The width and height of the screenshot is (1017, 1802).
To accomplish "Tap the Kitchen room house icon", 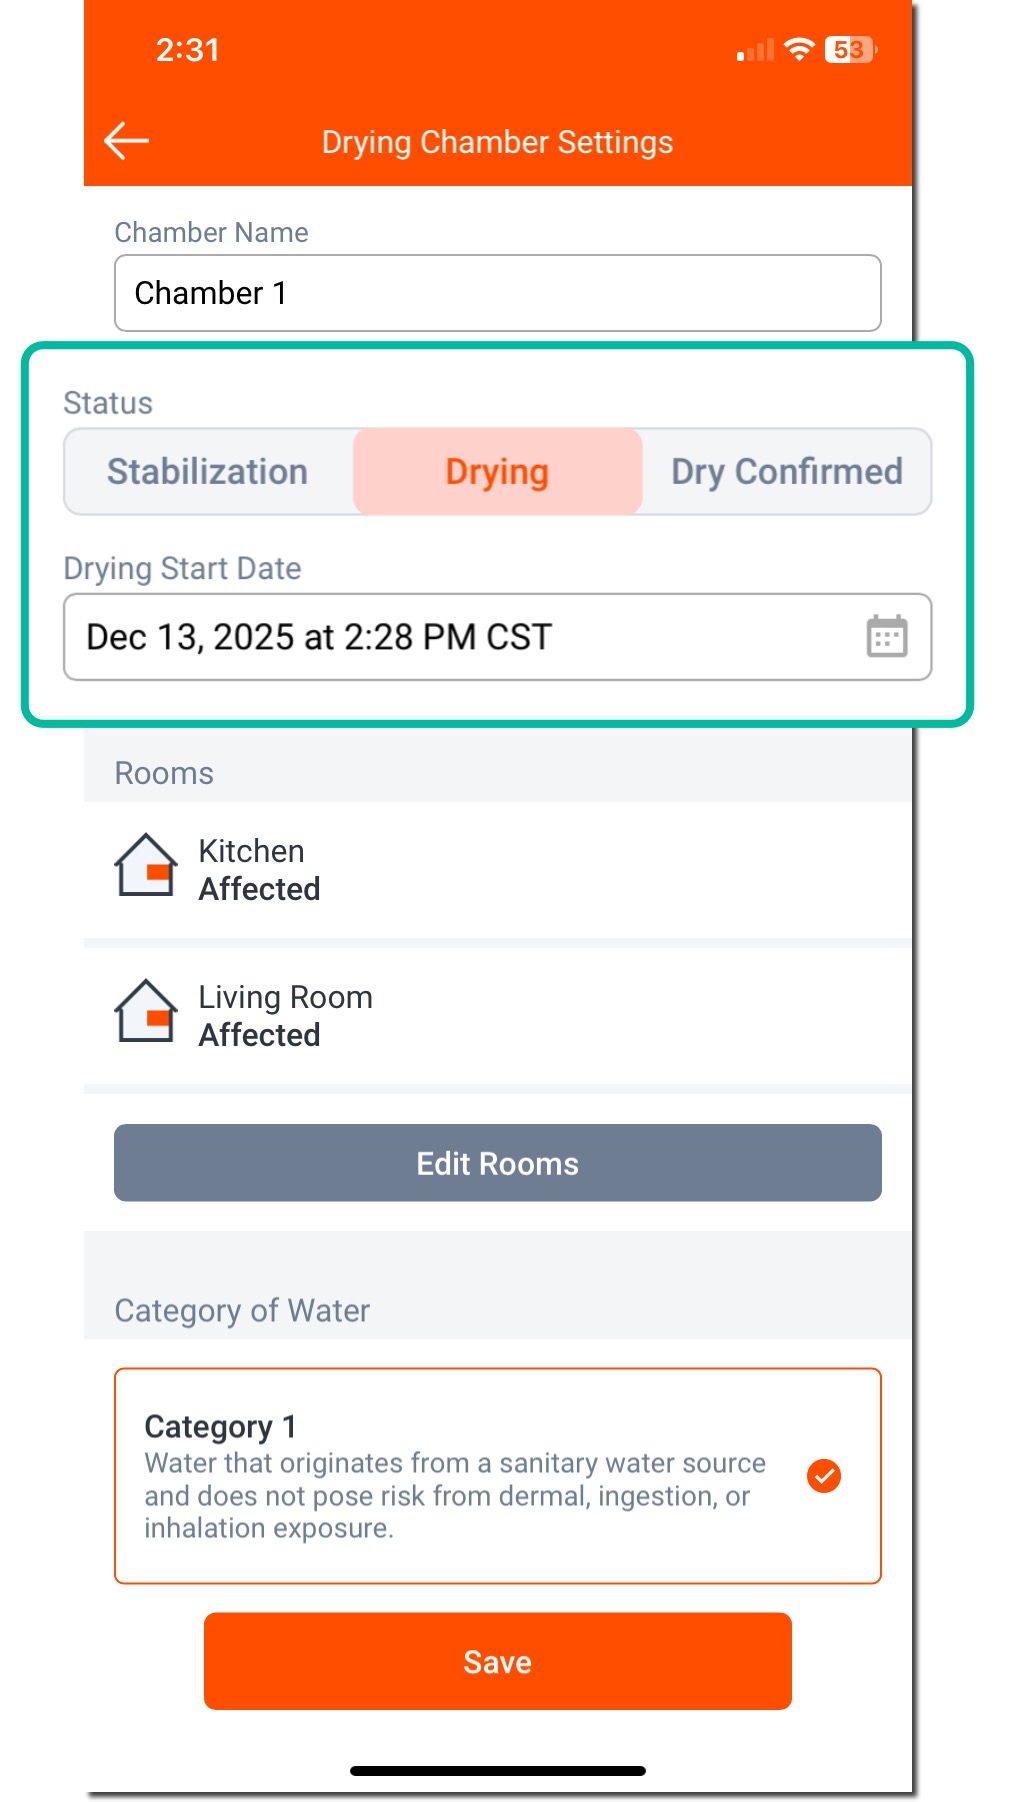I will coord(146,866).
